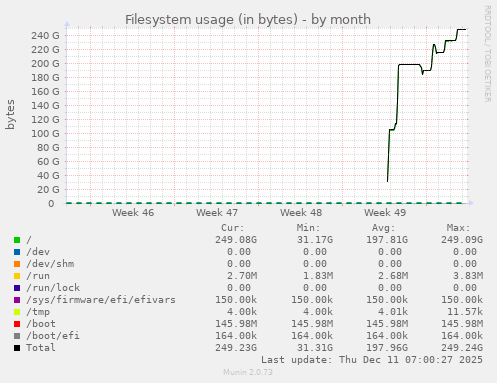Click the purple swatch for efivars

17,300
